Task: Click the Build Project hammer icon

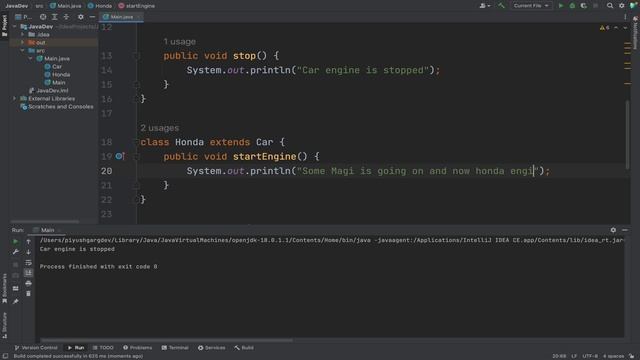Action: [x=501, y=6]
